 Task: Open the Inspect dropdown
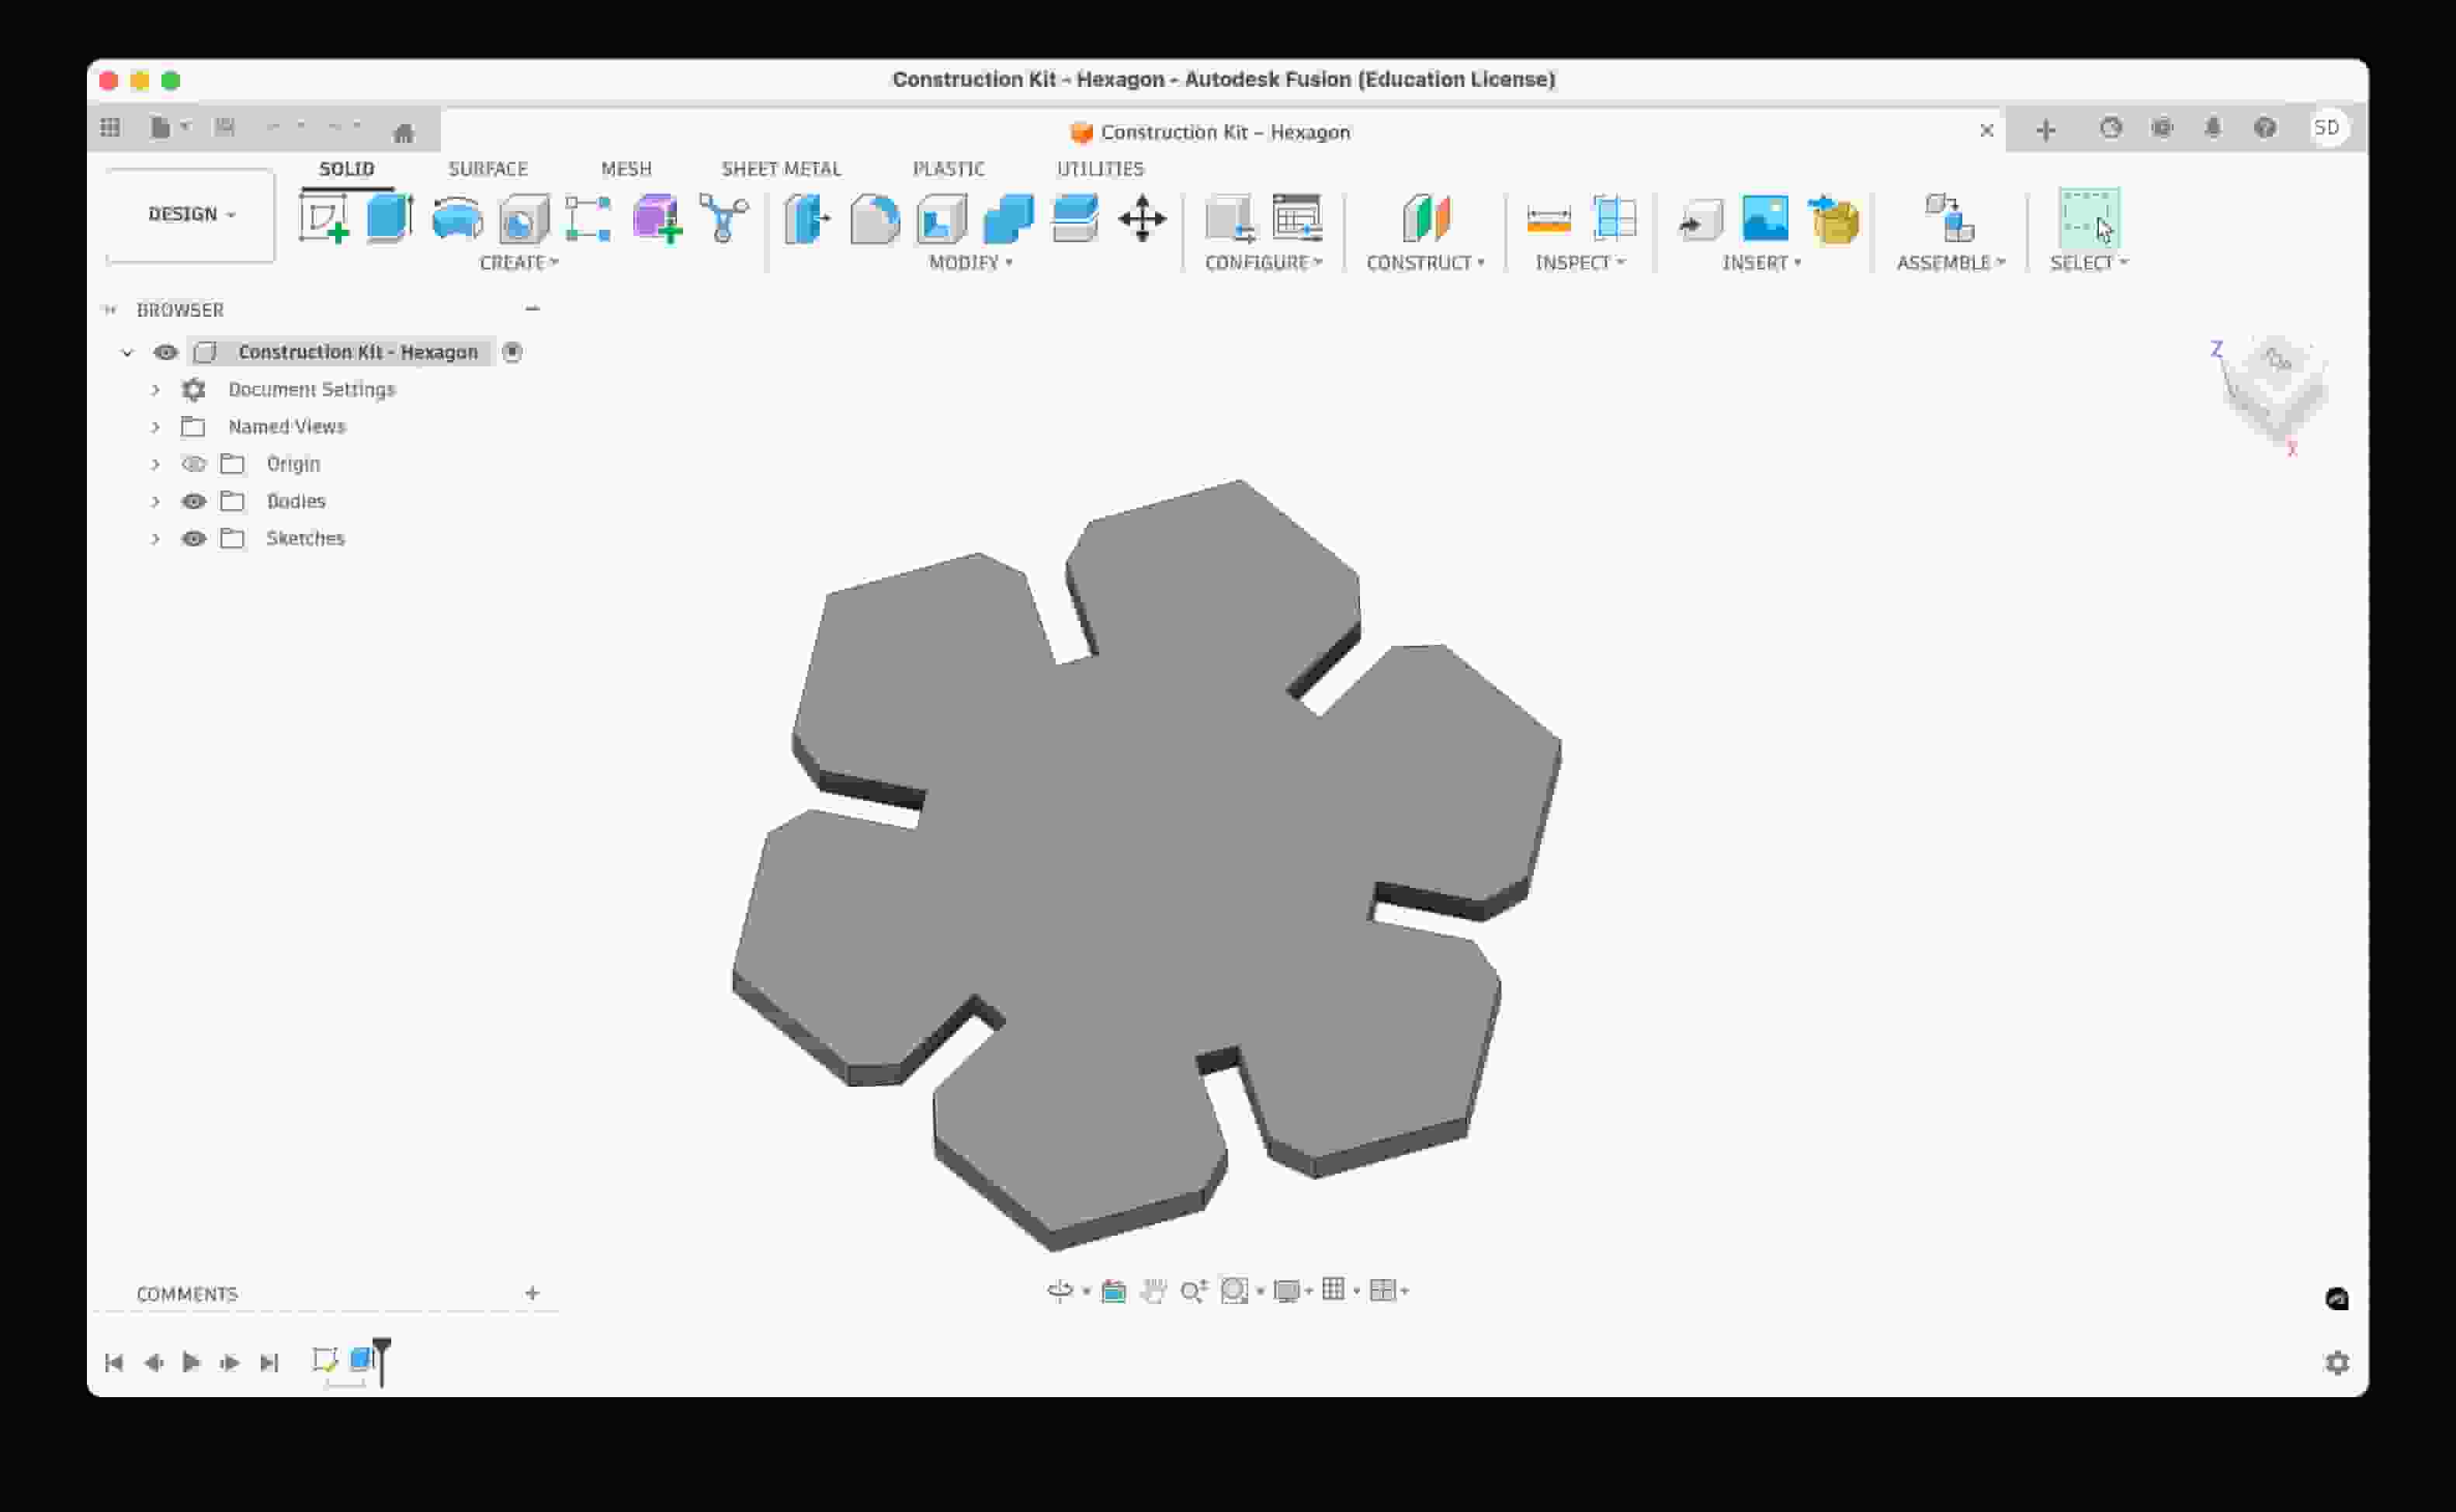click(x=1578, y=262)
